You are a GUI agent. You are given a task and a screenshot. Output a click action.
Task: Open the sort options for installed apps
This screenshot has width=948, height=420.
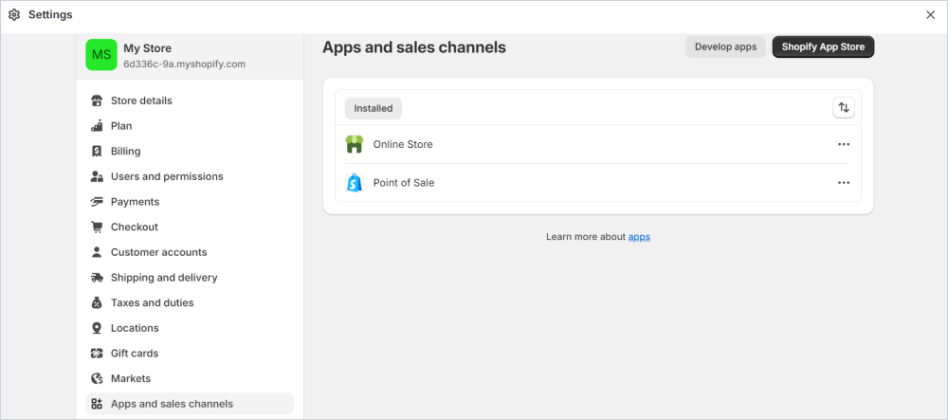[843, 108]
